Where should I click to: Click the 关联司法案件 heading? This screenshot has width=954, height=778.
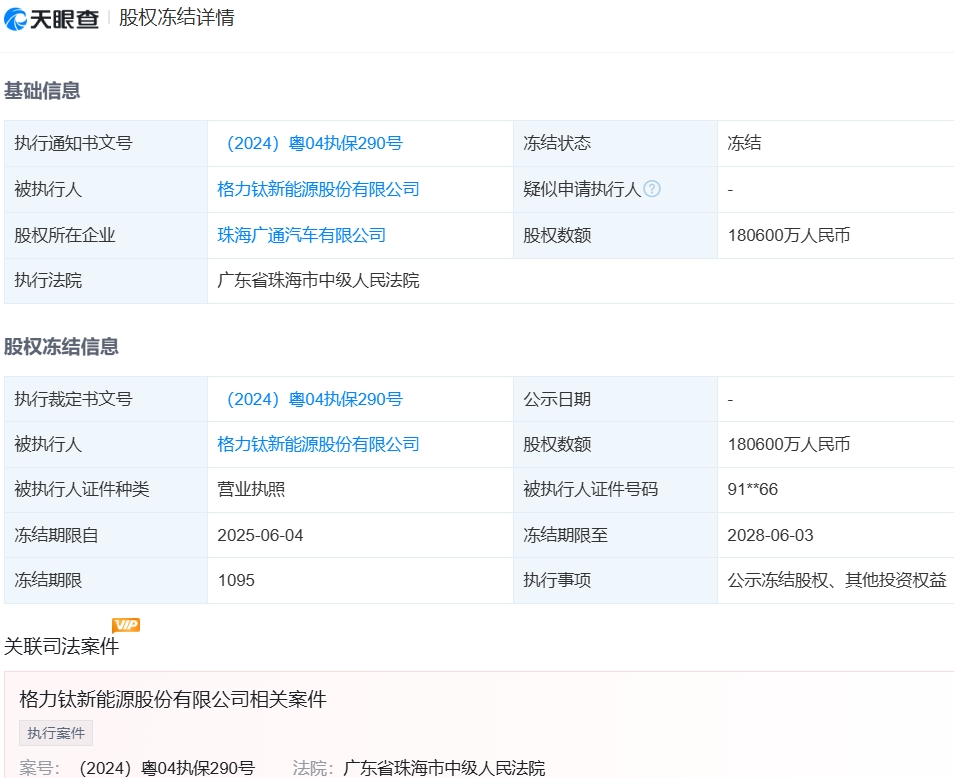point(61,646)
